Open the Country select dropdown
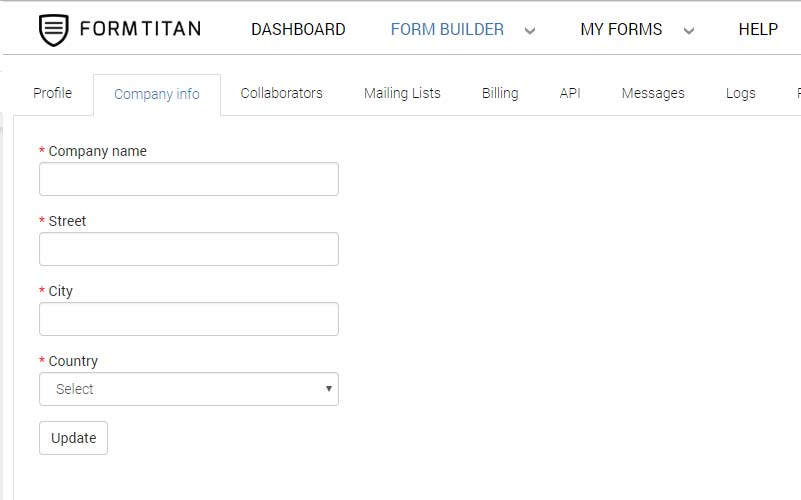This screenshot has height=500, width=801. (189, 389)
